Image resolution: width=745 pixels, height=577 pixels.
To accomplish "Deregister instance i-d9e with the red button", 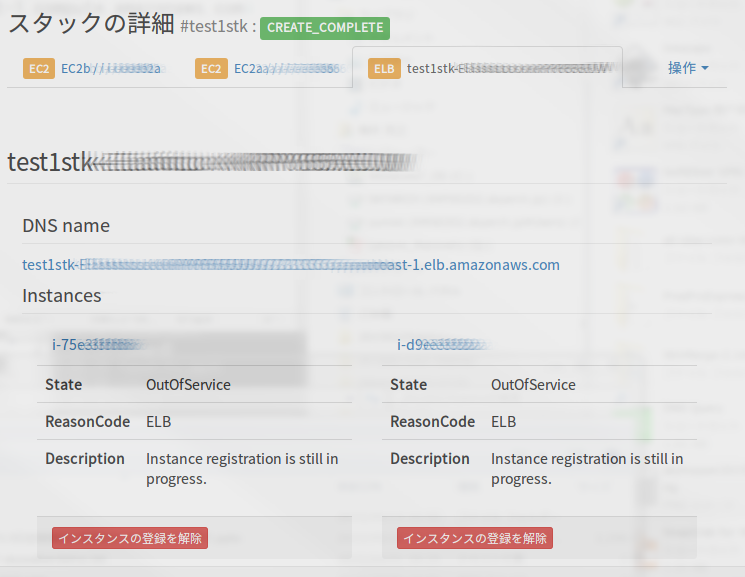I will click(475, 538).
